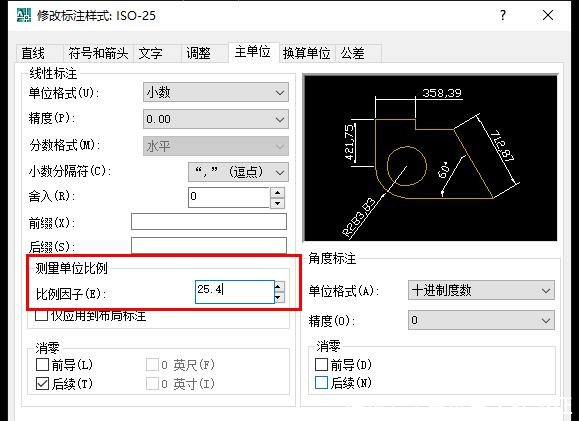Click the 0 英寸(I) checkbox
Image resolution: width=579 pixels, height=421 pixels.
(152, 384)
